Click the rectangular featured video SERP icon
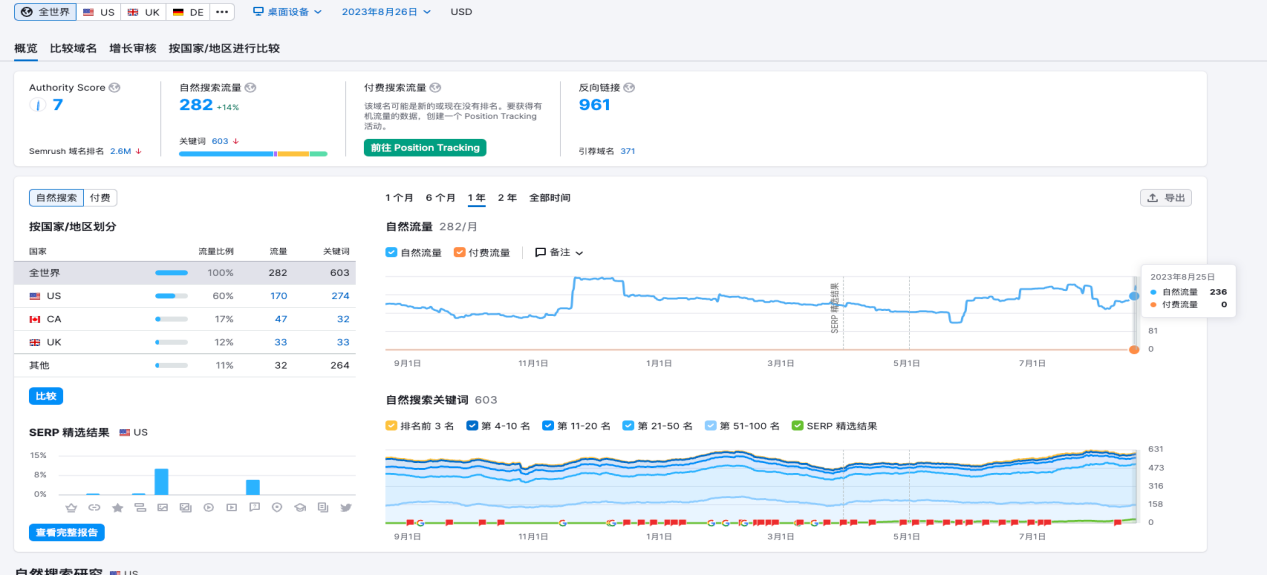This screenshot has width=1267, height=575. point(231,508)
